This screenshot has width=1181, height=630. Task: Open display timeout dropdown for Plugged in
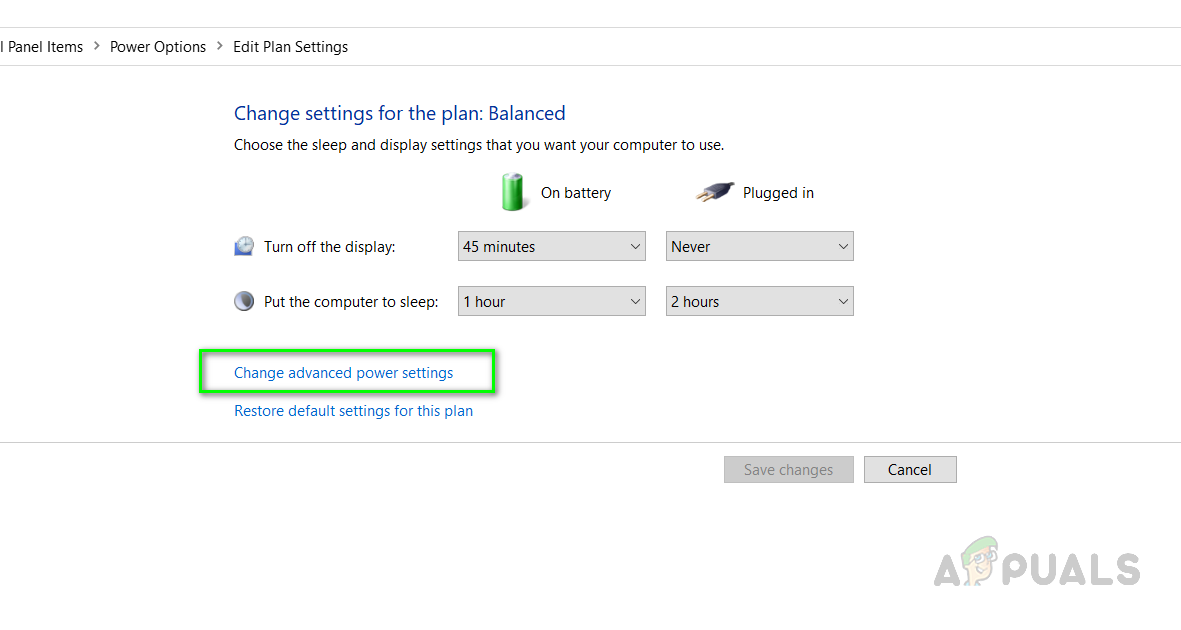tap(759, 246)
